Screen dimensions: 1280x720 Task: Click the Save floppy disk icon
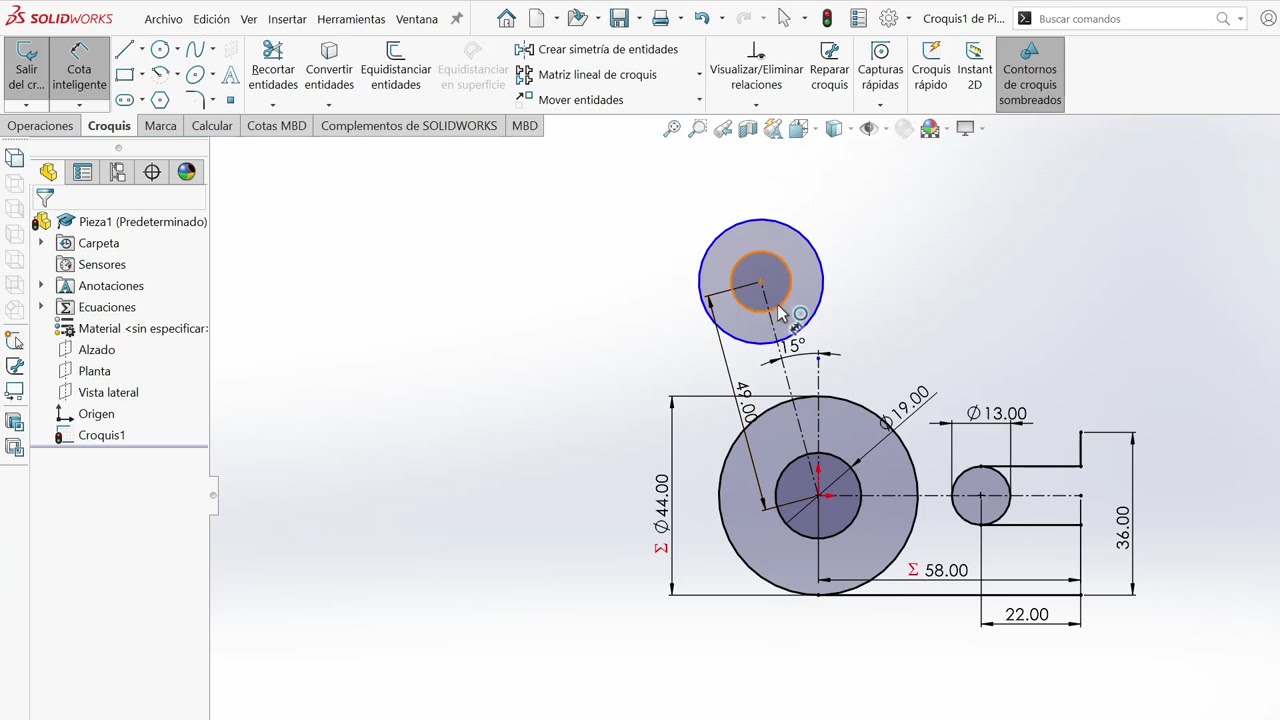pos(619,18)
